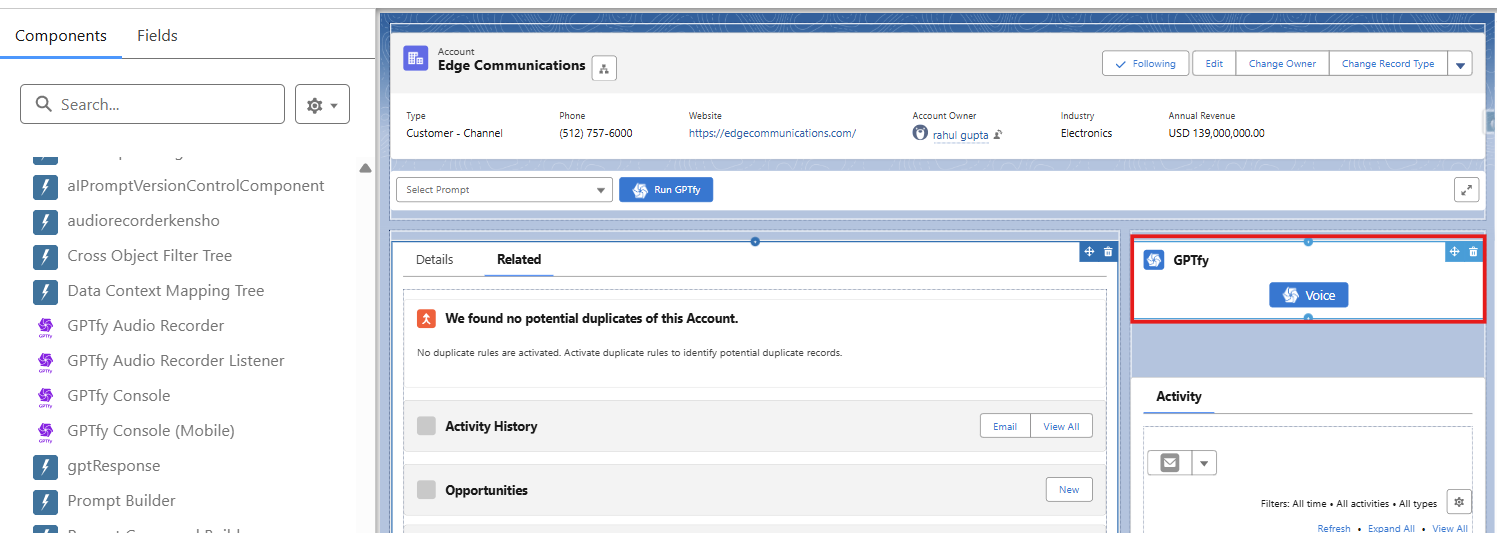Select the audiorecorderkensho lightning icon

44,221
